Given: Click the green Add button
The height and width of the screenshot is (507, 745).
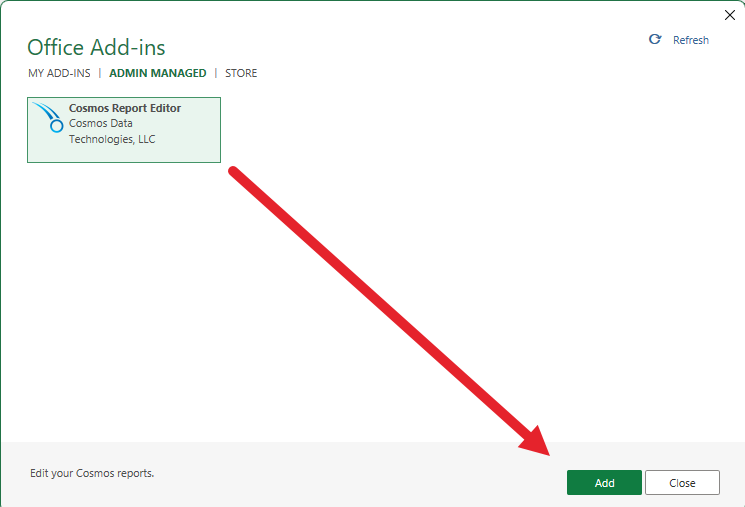Looking at the screenshot, I should (604, 483).
